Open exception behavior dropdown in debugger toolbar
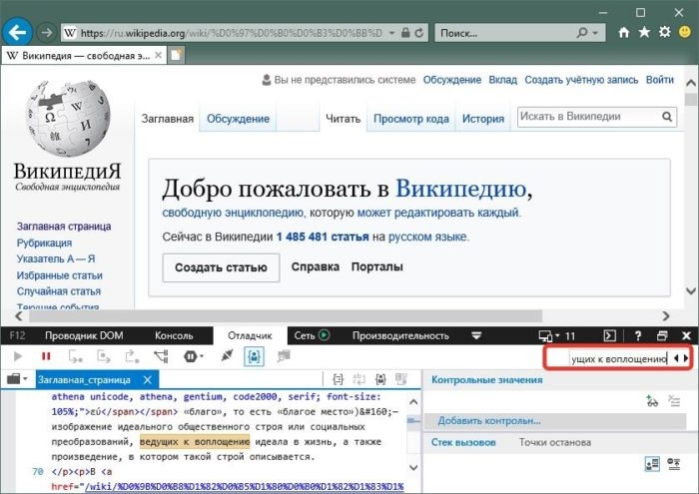This screenshot has height=494, width=699. tap(193, 356)
